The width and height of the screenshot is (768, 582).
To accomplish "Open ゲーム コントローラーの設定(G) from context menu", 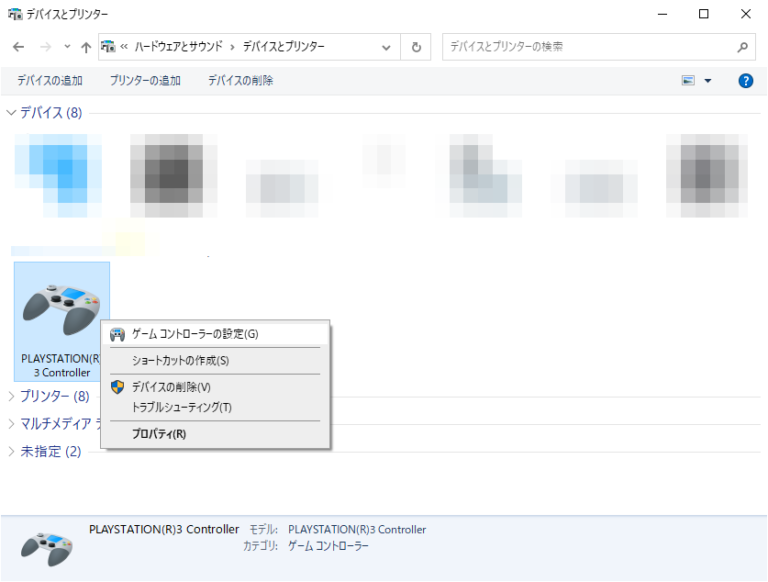I will (216, 334).
